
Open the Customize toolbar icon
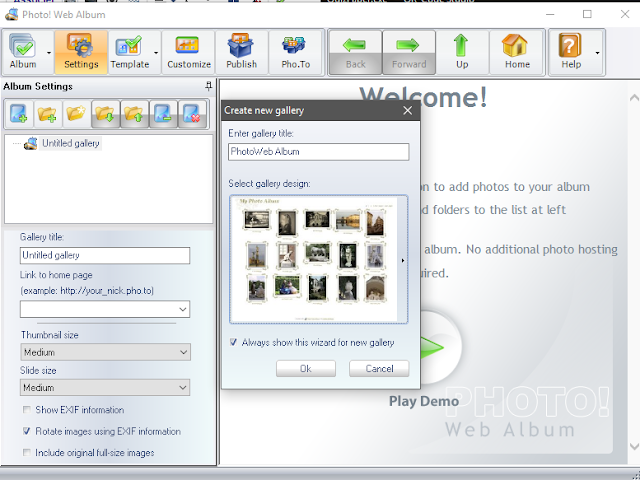189,52
